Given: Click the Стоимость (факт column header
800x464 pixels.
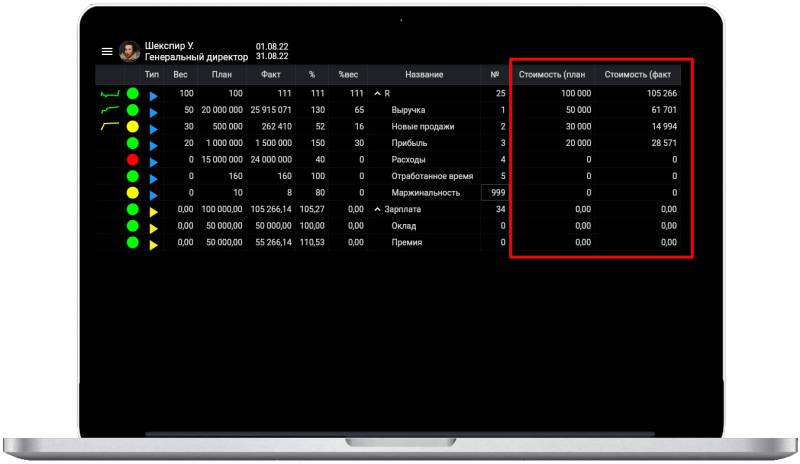Looking at the screenshot, I should point(637,75).
